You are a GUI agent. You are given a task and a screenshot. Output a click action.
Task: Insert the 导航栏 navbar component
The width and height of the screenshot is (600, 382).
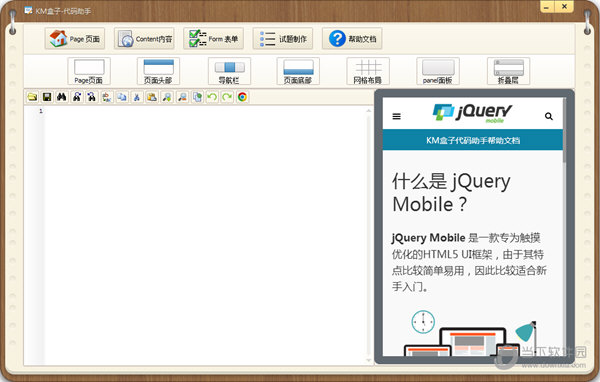(x=229, y=71)
